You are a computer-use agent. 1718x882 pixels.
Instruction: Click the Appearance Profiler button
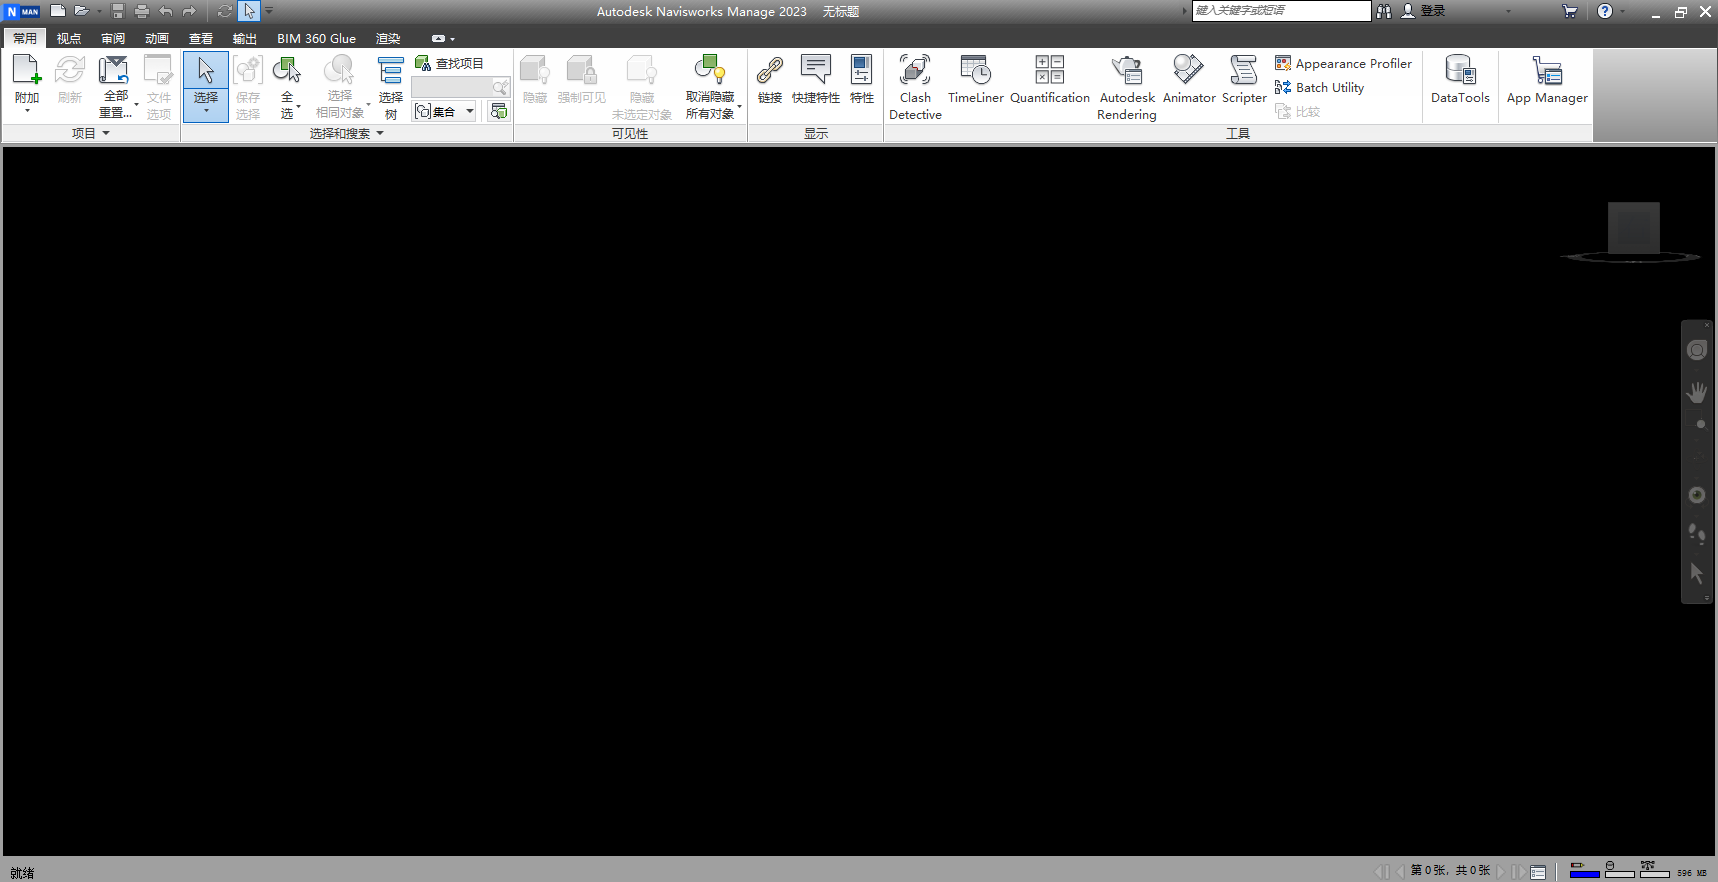pos(1343,63)
